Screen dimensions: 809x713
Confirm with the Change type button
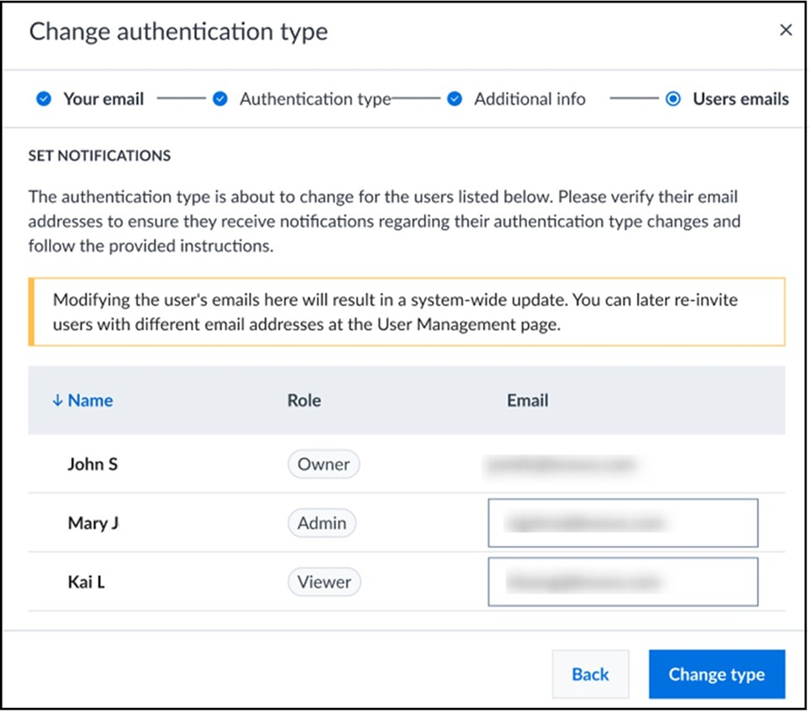click(x=716, y=674)
